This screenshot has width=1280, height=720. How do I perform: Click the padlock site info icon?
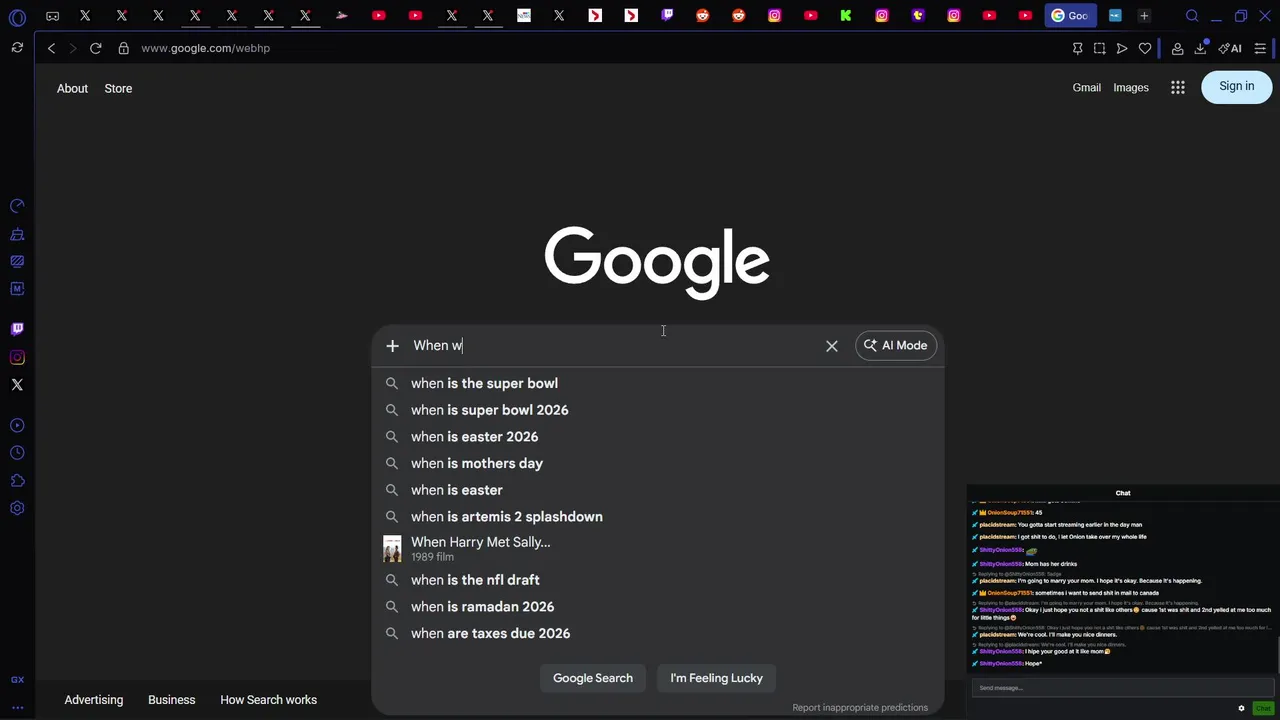123,48
